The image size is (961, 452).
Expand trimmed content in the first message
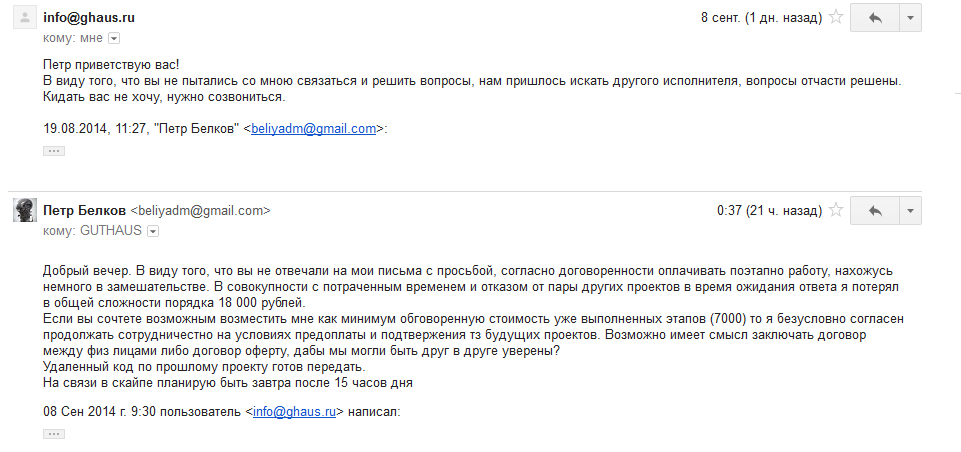(54, 150)
